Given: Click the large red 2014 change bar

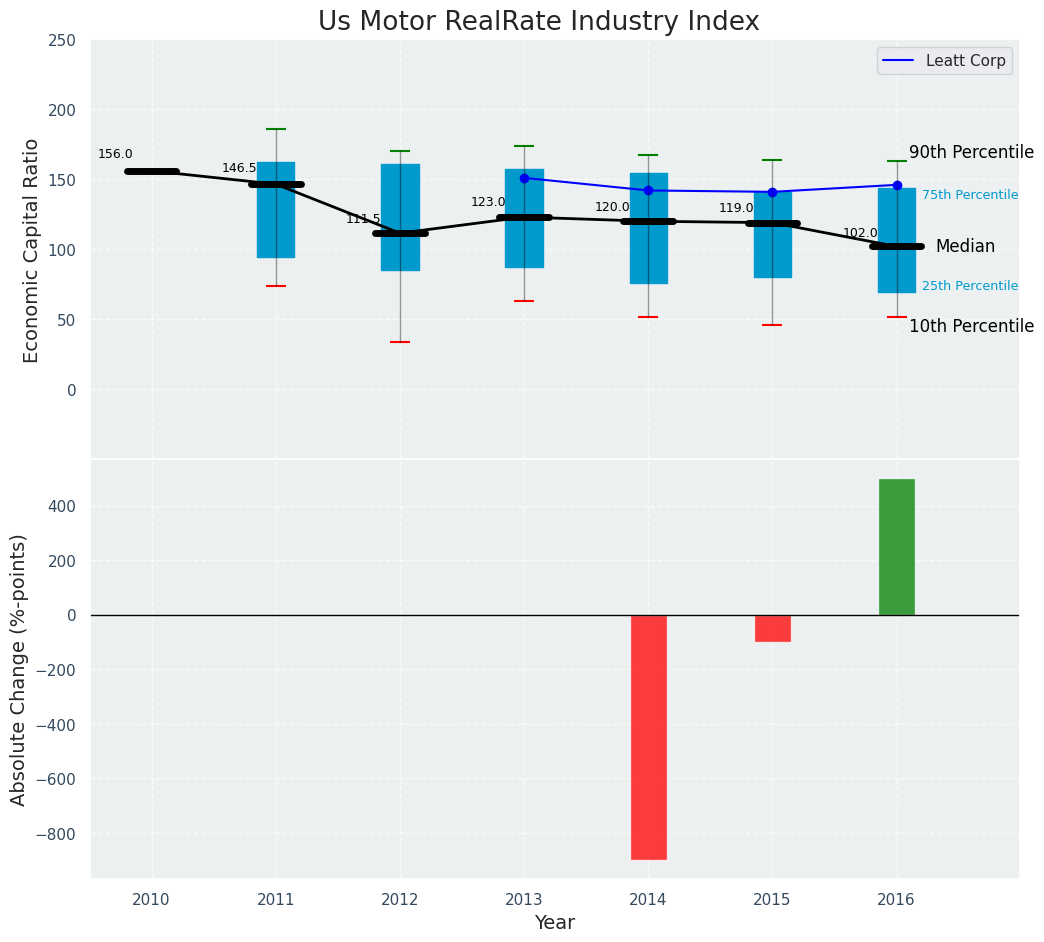Looking at the screenshot, I should click(x=648, y=737).
